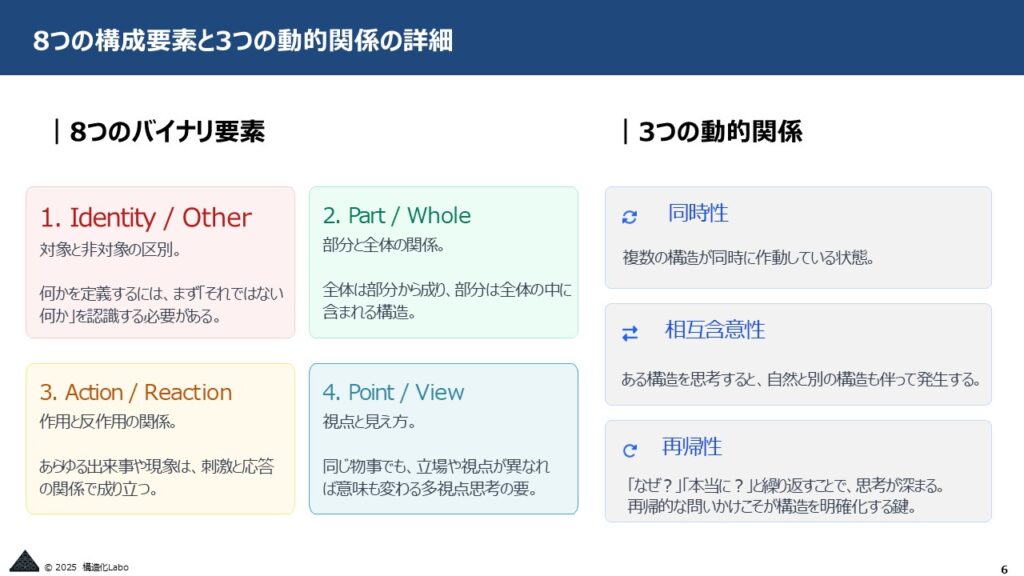
Task: Click the exchange arrows icon beside 相互含意性
Action: click(x=630, y=334)
